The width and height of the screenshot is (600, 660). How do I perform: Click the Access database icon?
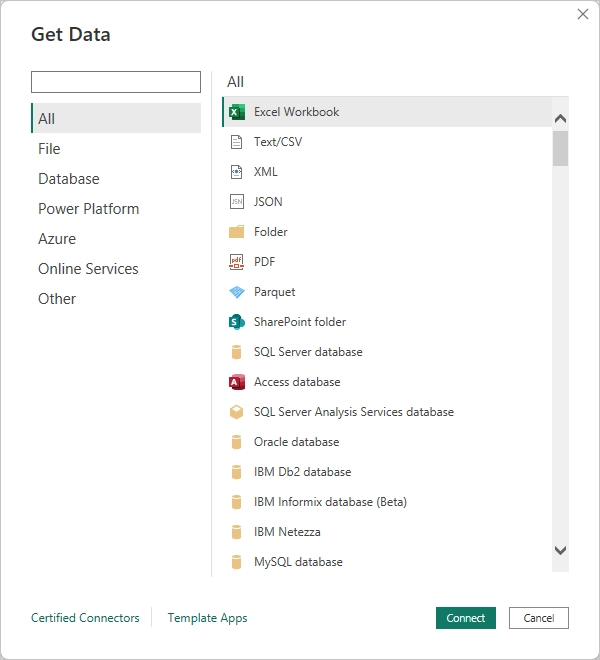(237, 382)
